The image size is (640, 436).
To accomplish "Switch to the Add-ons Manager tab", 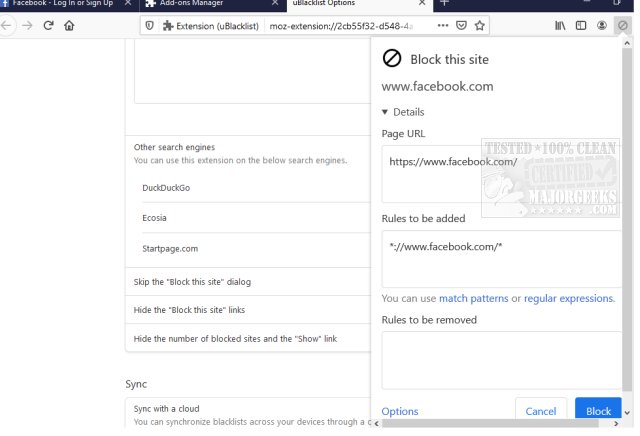I will (190, 4).
